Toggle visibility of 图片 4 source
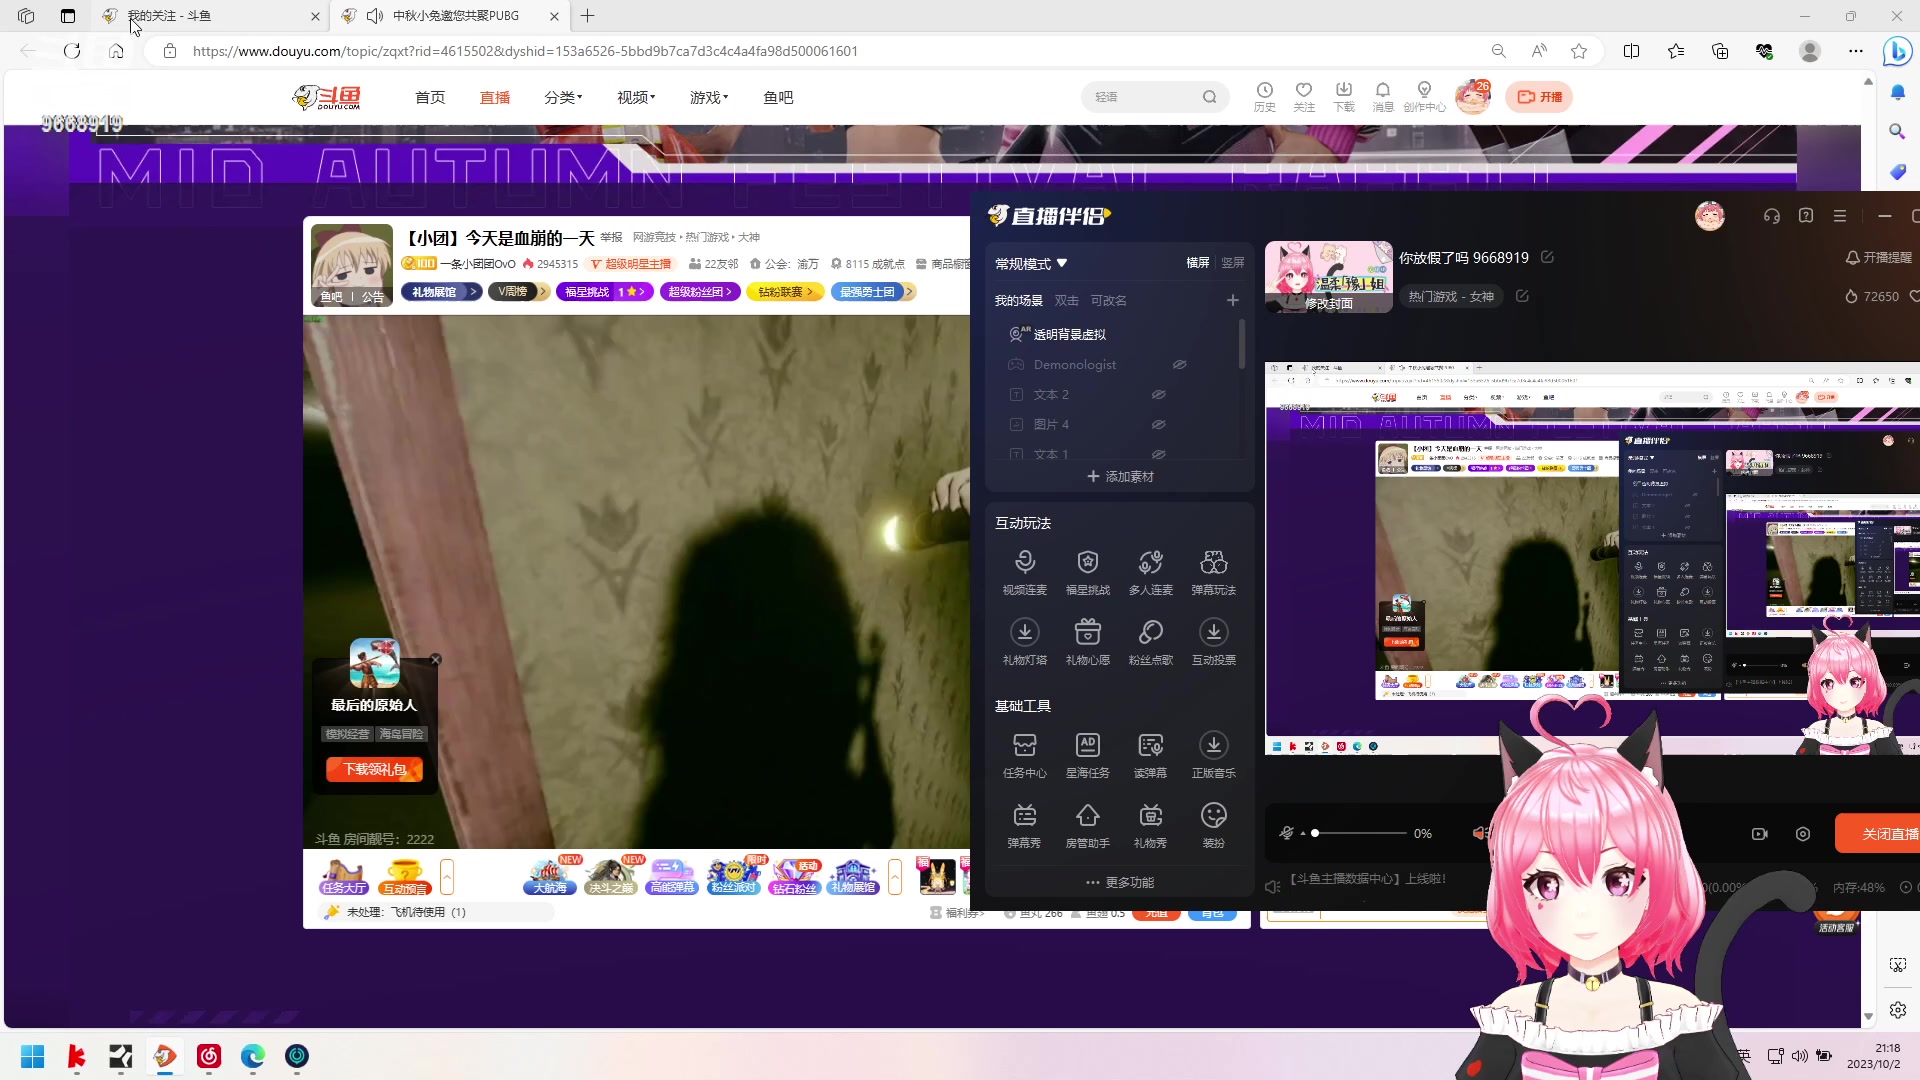 click(1158, 425)
